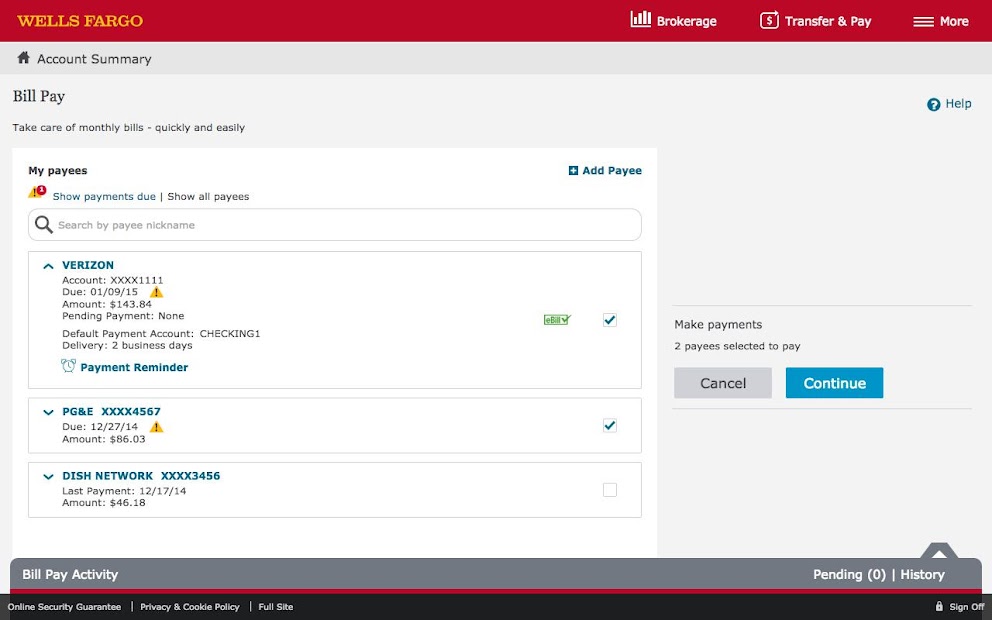Open the More hamburger menu icon
Image resolution: width=992 pixels, height=620 pixels.
point(923,22)
